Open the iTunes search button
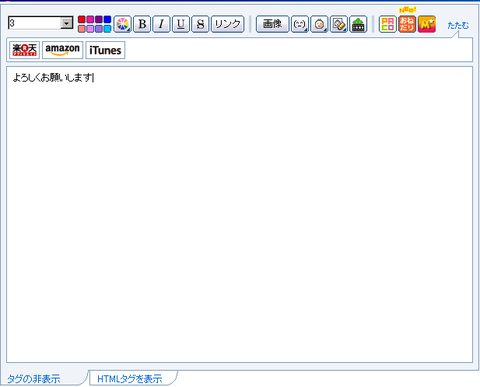Viewport: 480px width, 387px height. 105,50
